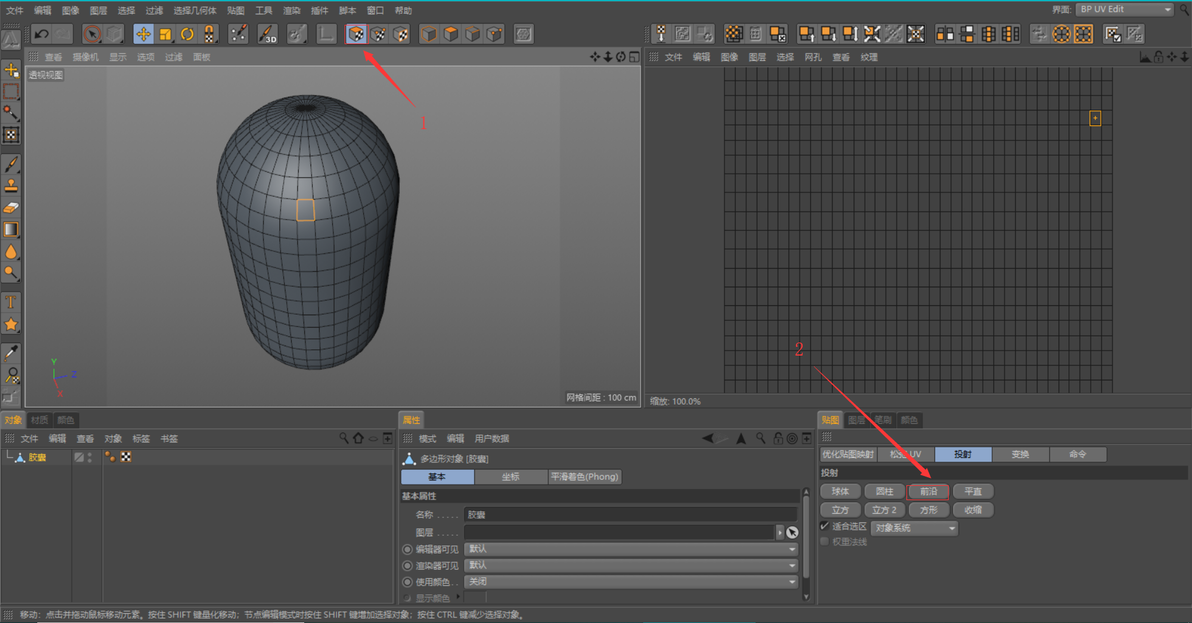This screenshot has width=1192, height=623.
Task: Open the 对象系统 dropdown
Action: pos(914,527)
